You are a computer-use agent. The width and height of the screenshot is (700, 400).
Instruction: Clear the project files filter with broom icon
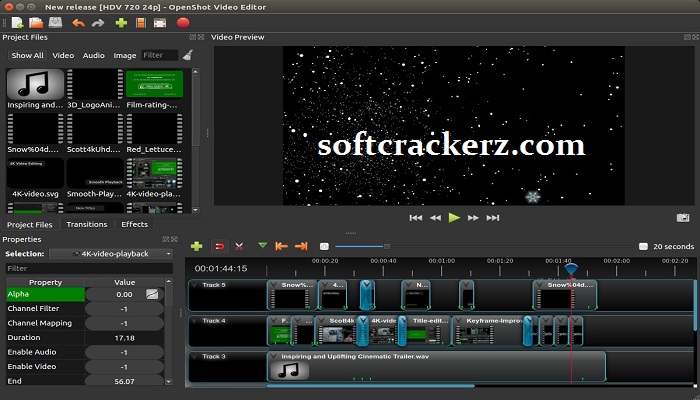pyautogui.click(x=188, y=55)
